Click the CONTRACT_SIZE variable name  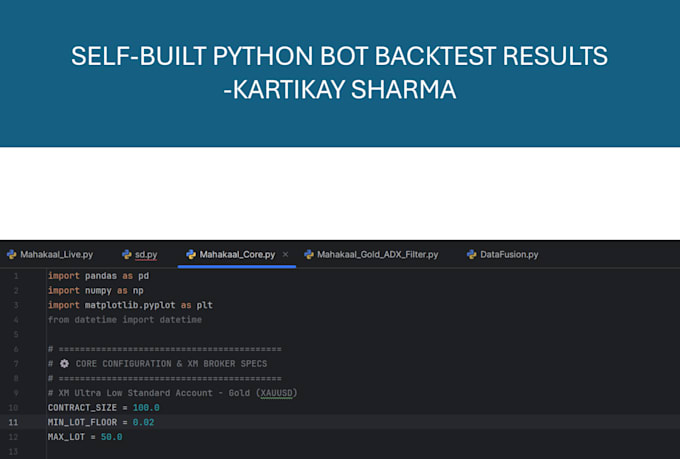[x=82, y=408]
